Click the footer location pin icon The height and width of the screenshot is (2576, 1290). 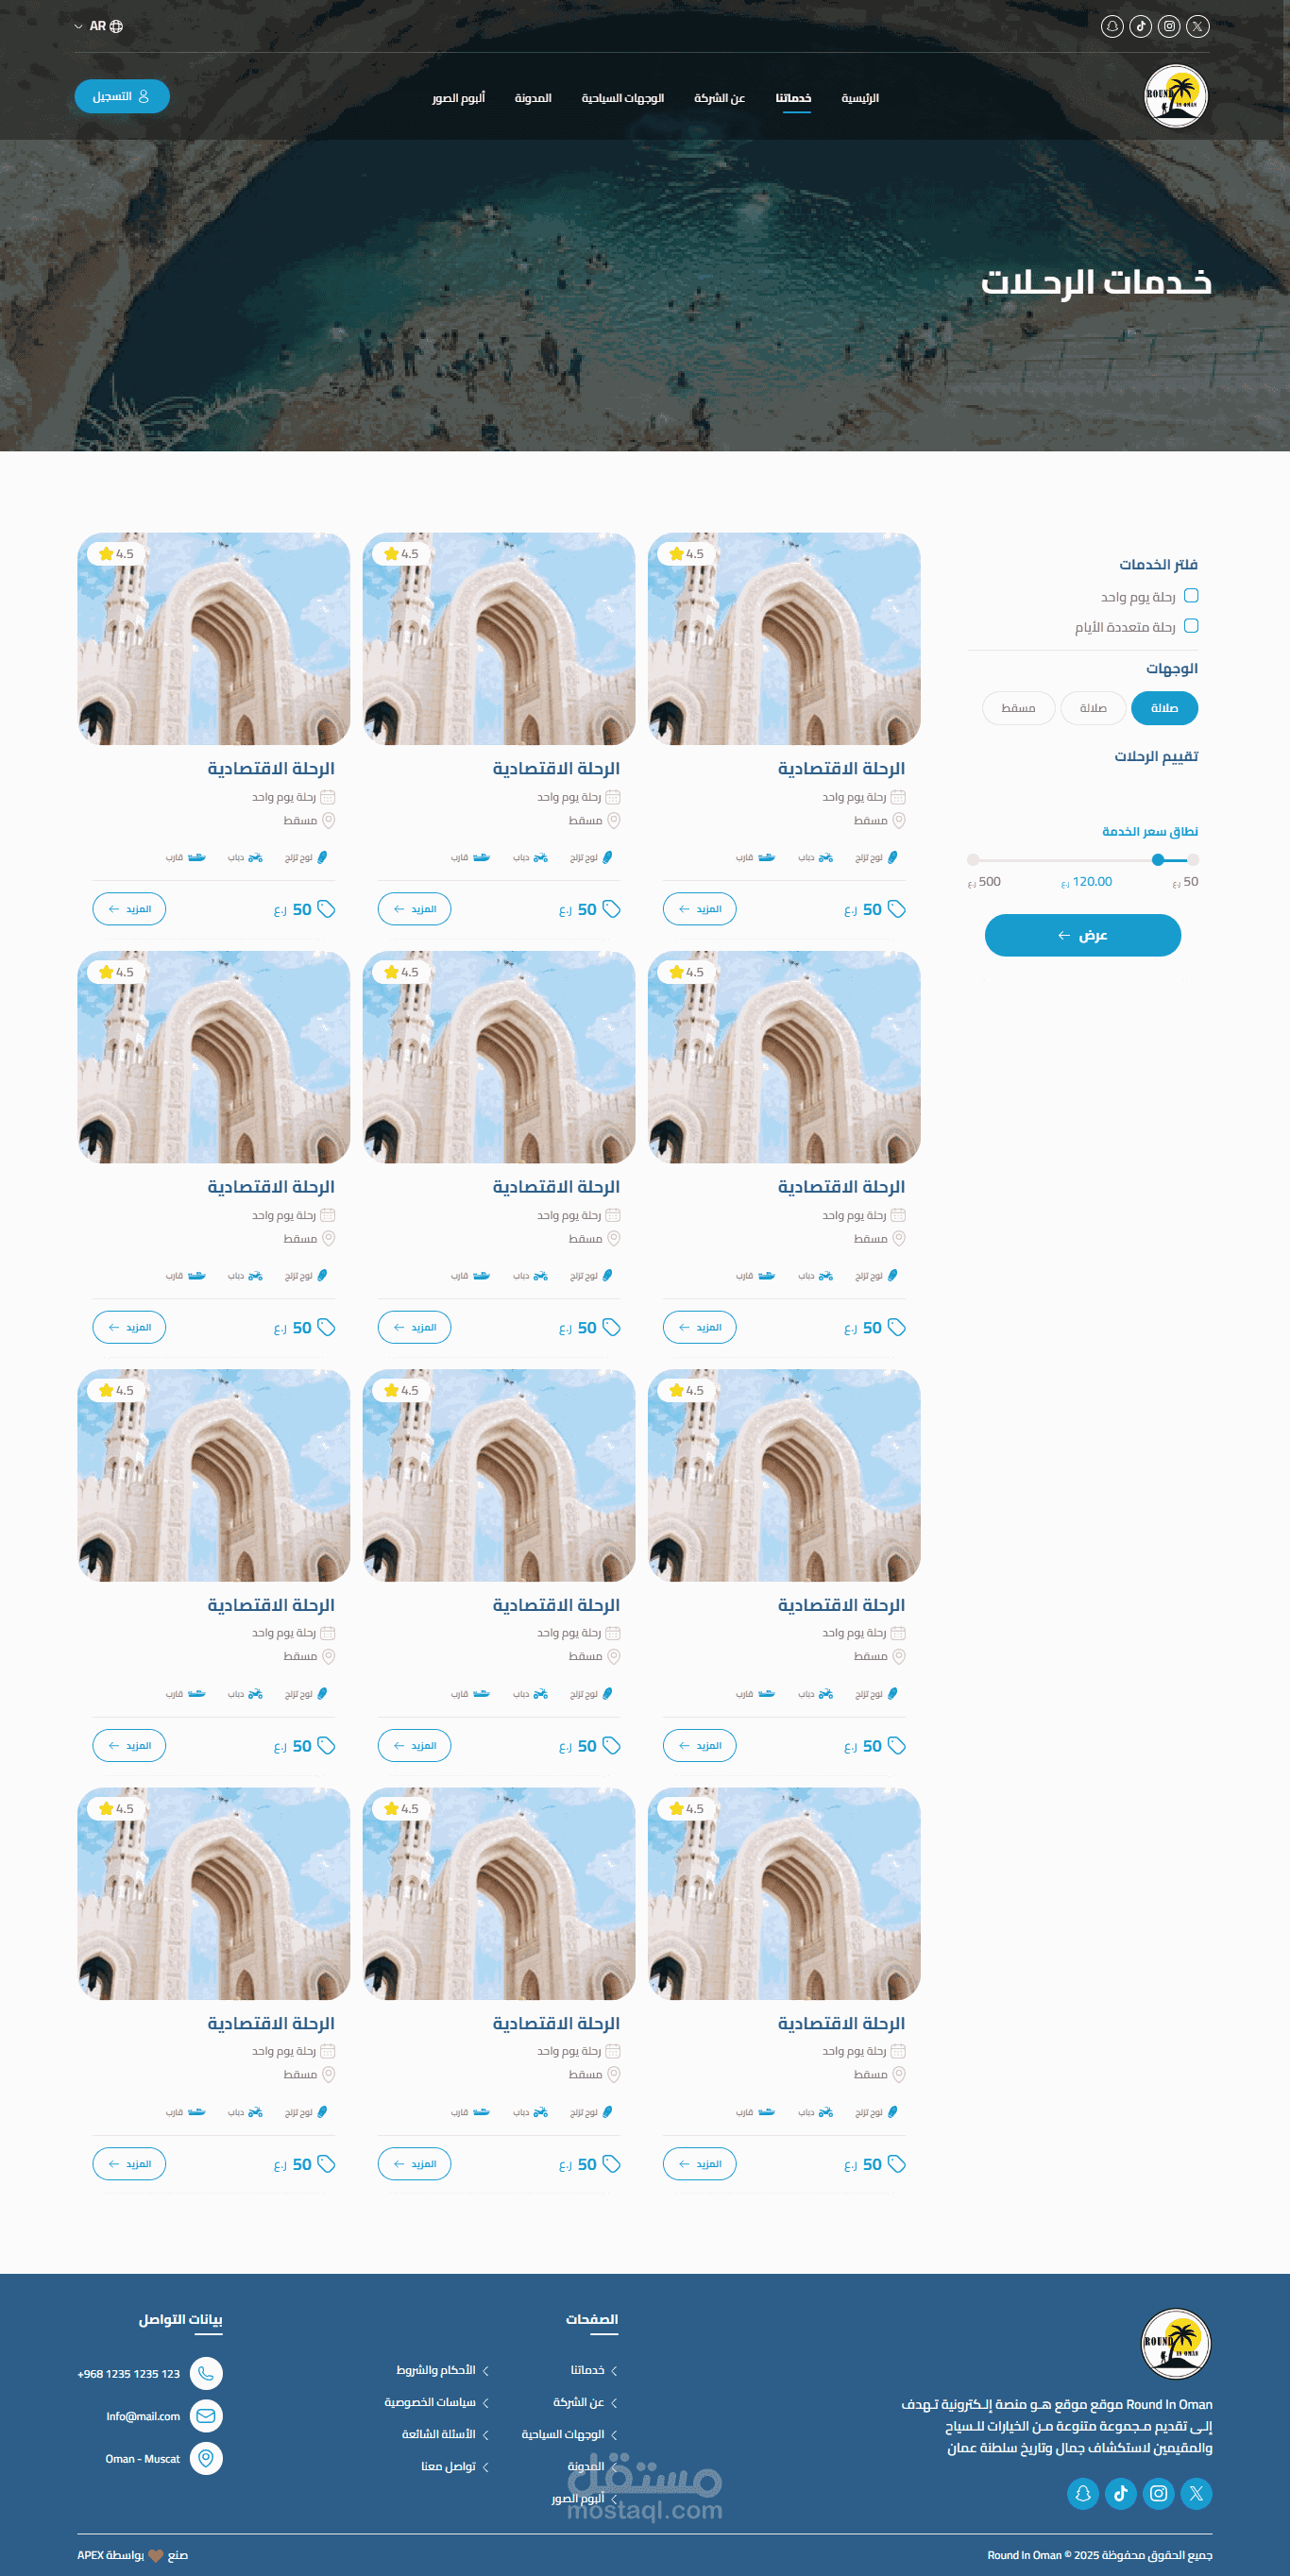click(206, 2458)
